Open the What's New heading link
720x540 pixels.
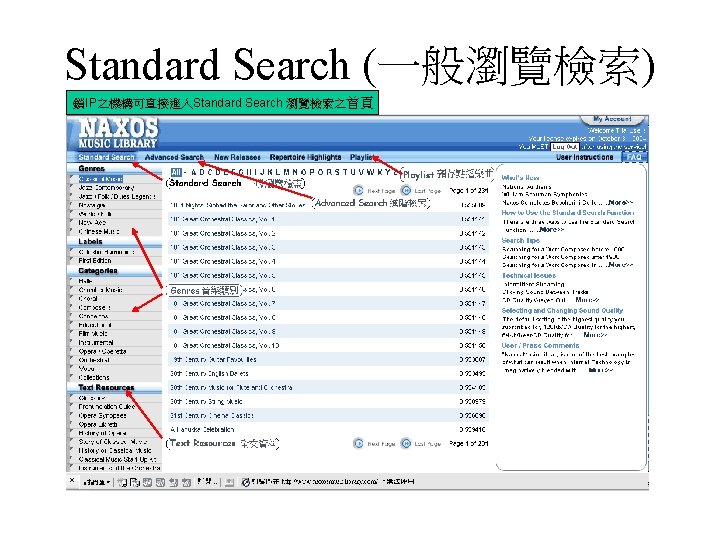pyautogui.click(x=520, y=178)
